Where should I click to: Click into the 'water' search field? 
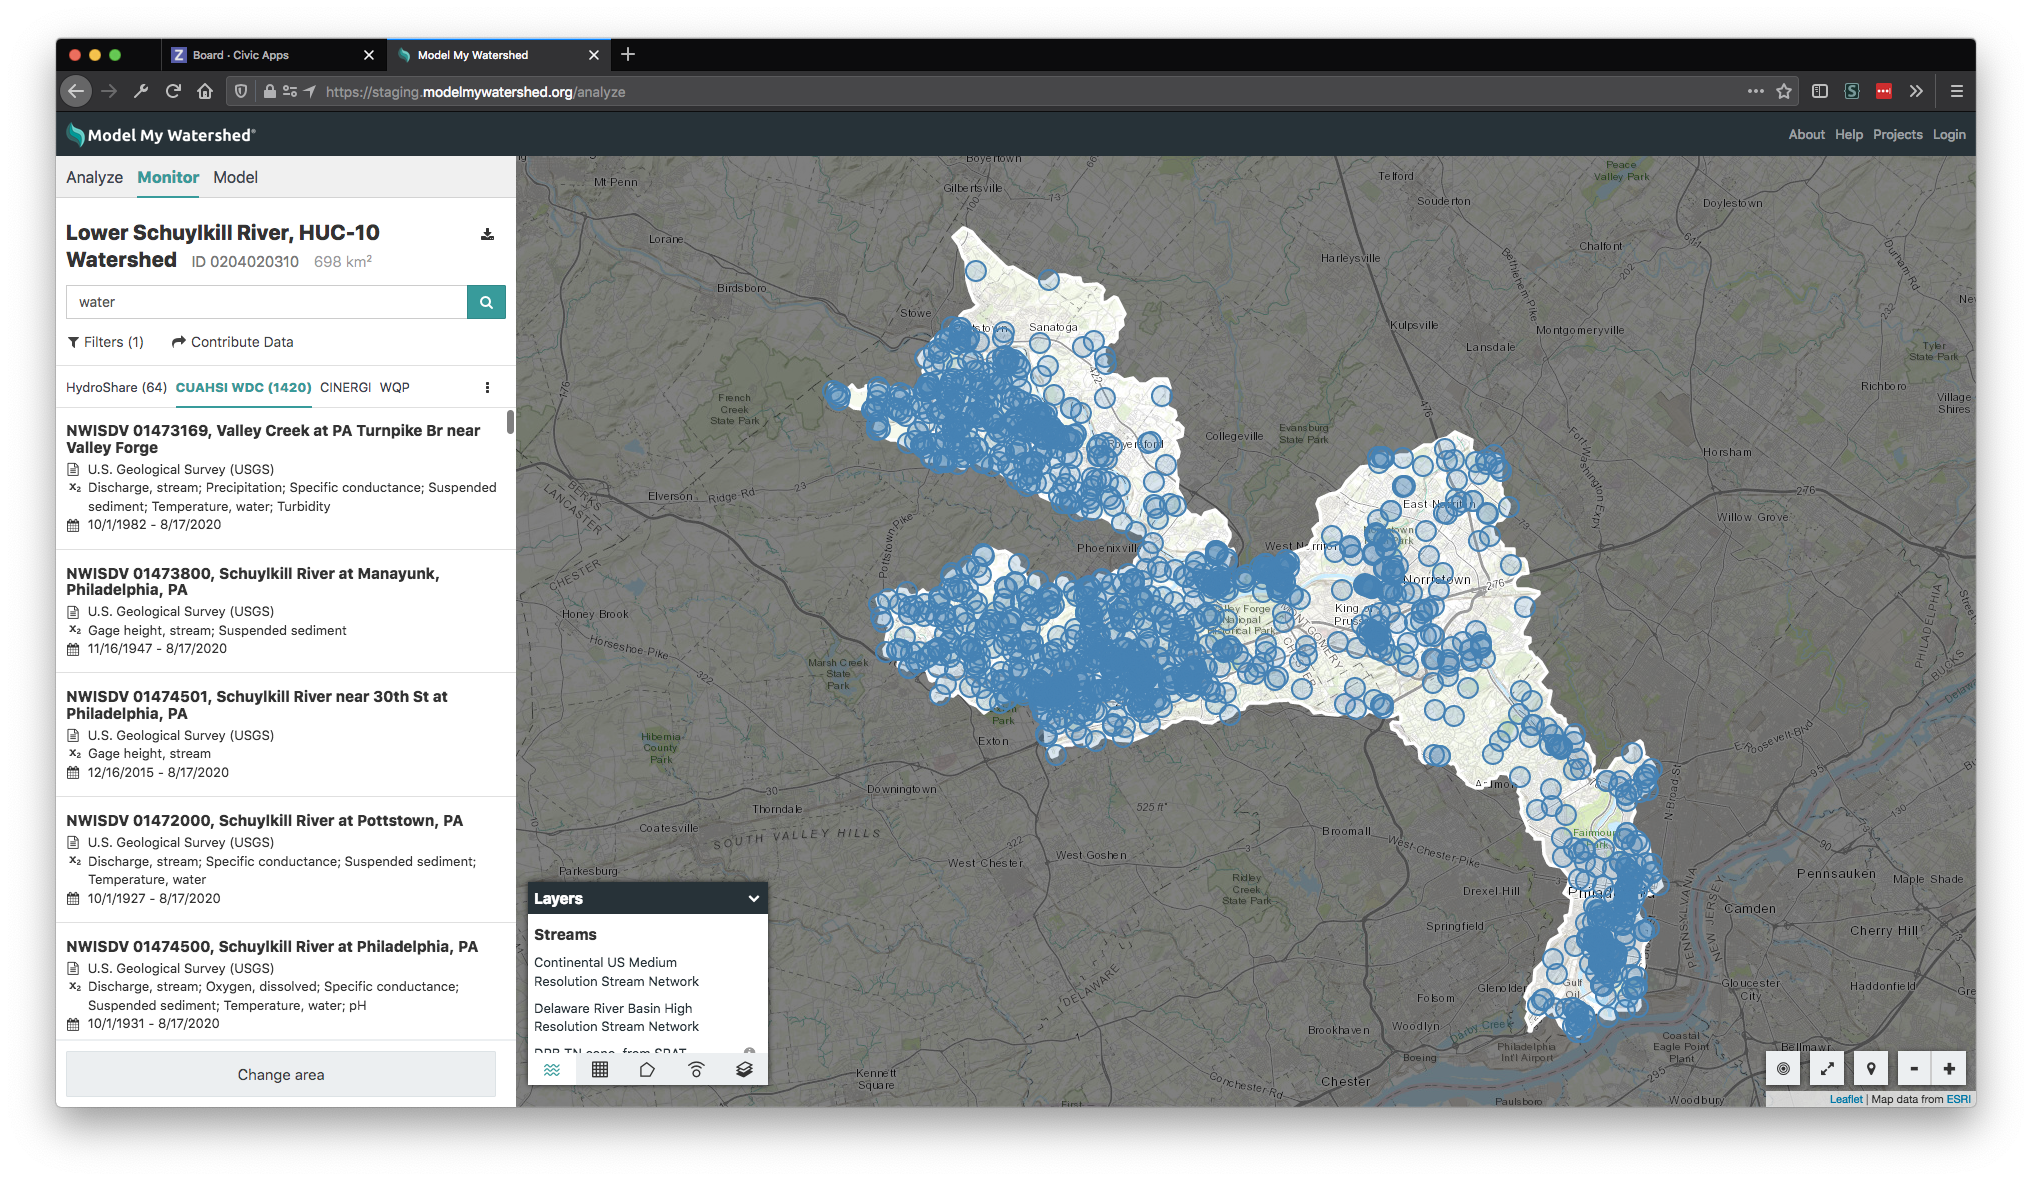tap(266, 302)
